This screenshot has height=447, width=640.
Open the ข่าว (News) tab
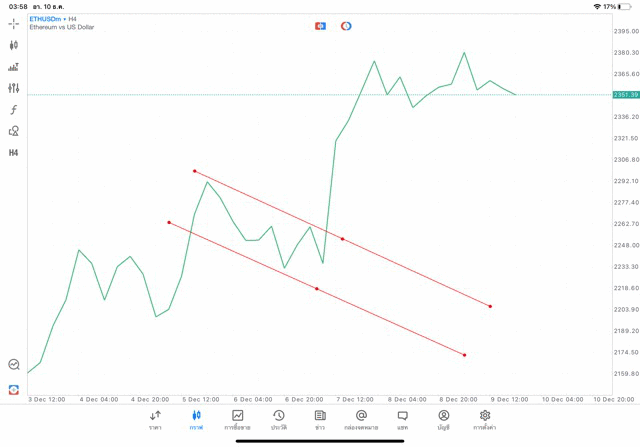coord(319,420)
